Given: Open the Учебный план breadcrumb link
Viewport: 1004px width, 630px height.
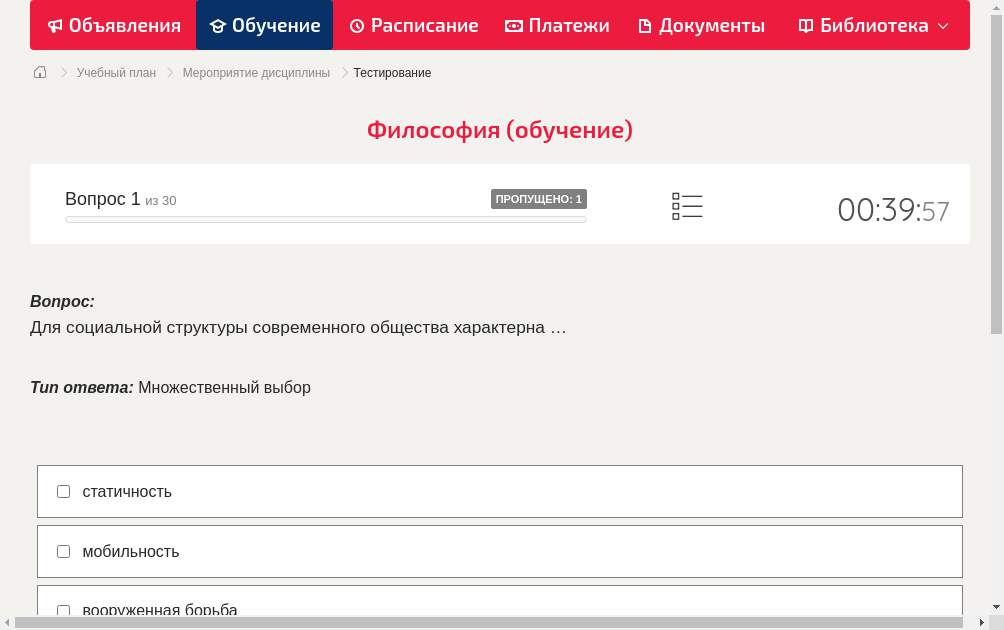Looking at the screenshot, I should 114,72.
